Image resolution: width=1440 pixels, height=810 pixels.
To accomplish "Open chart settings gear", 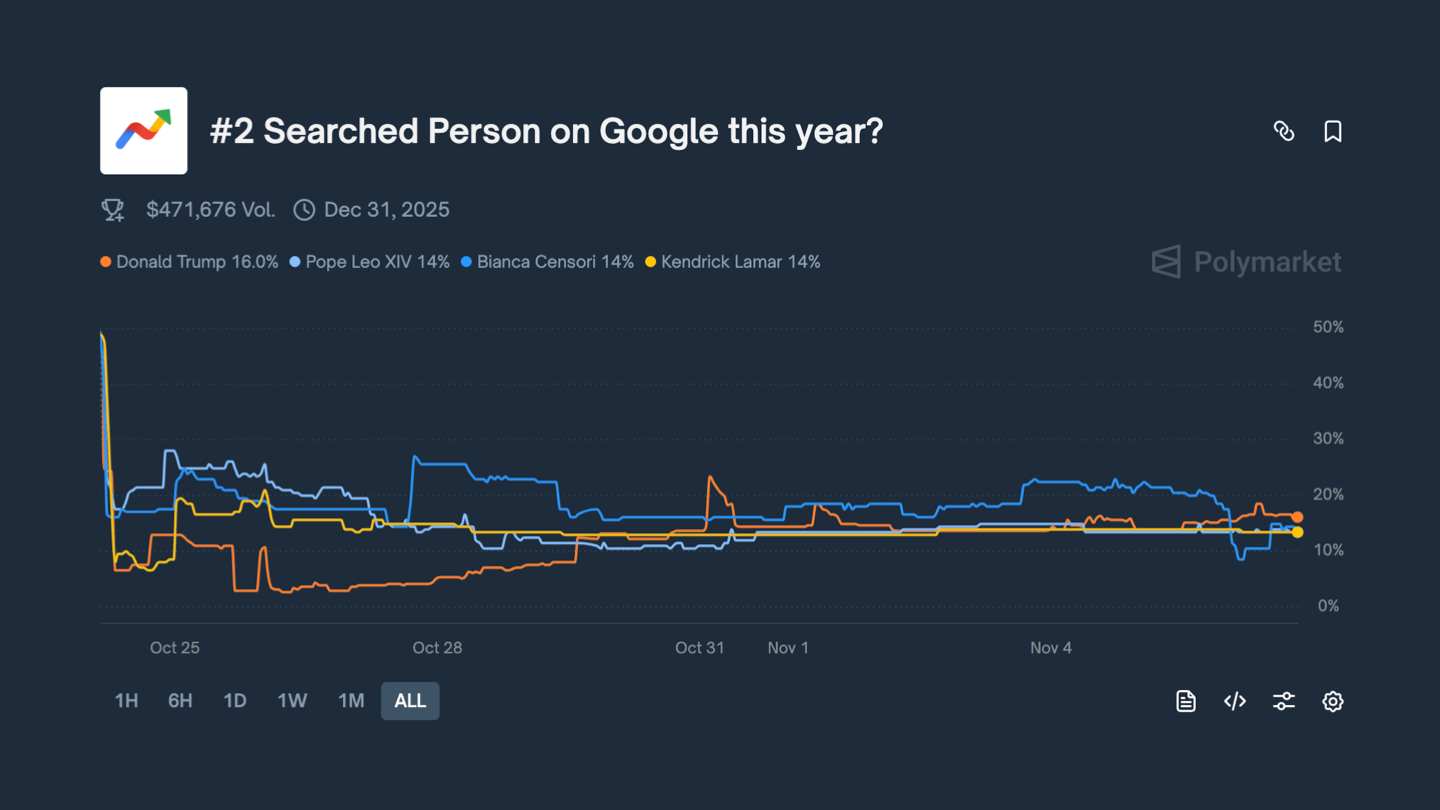I will (1333, 701).
